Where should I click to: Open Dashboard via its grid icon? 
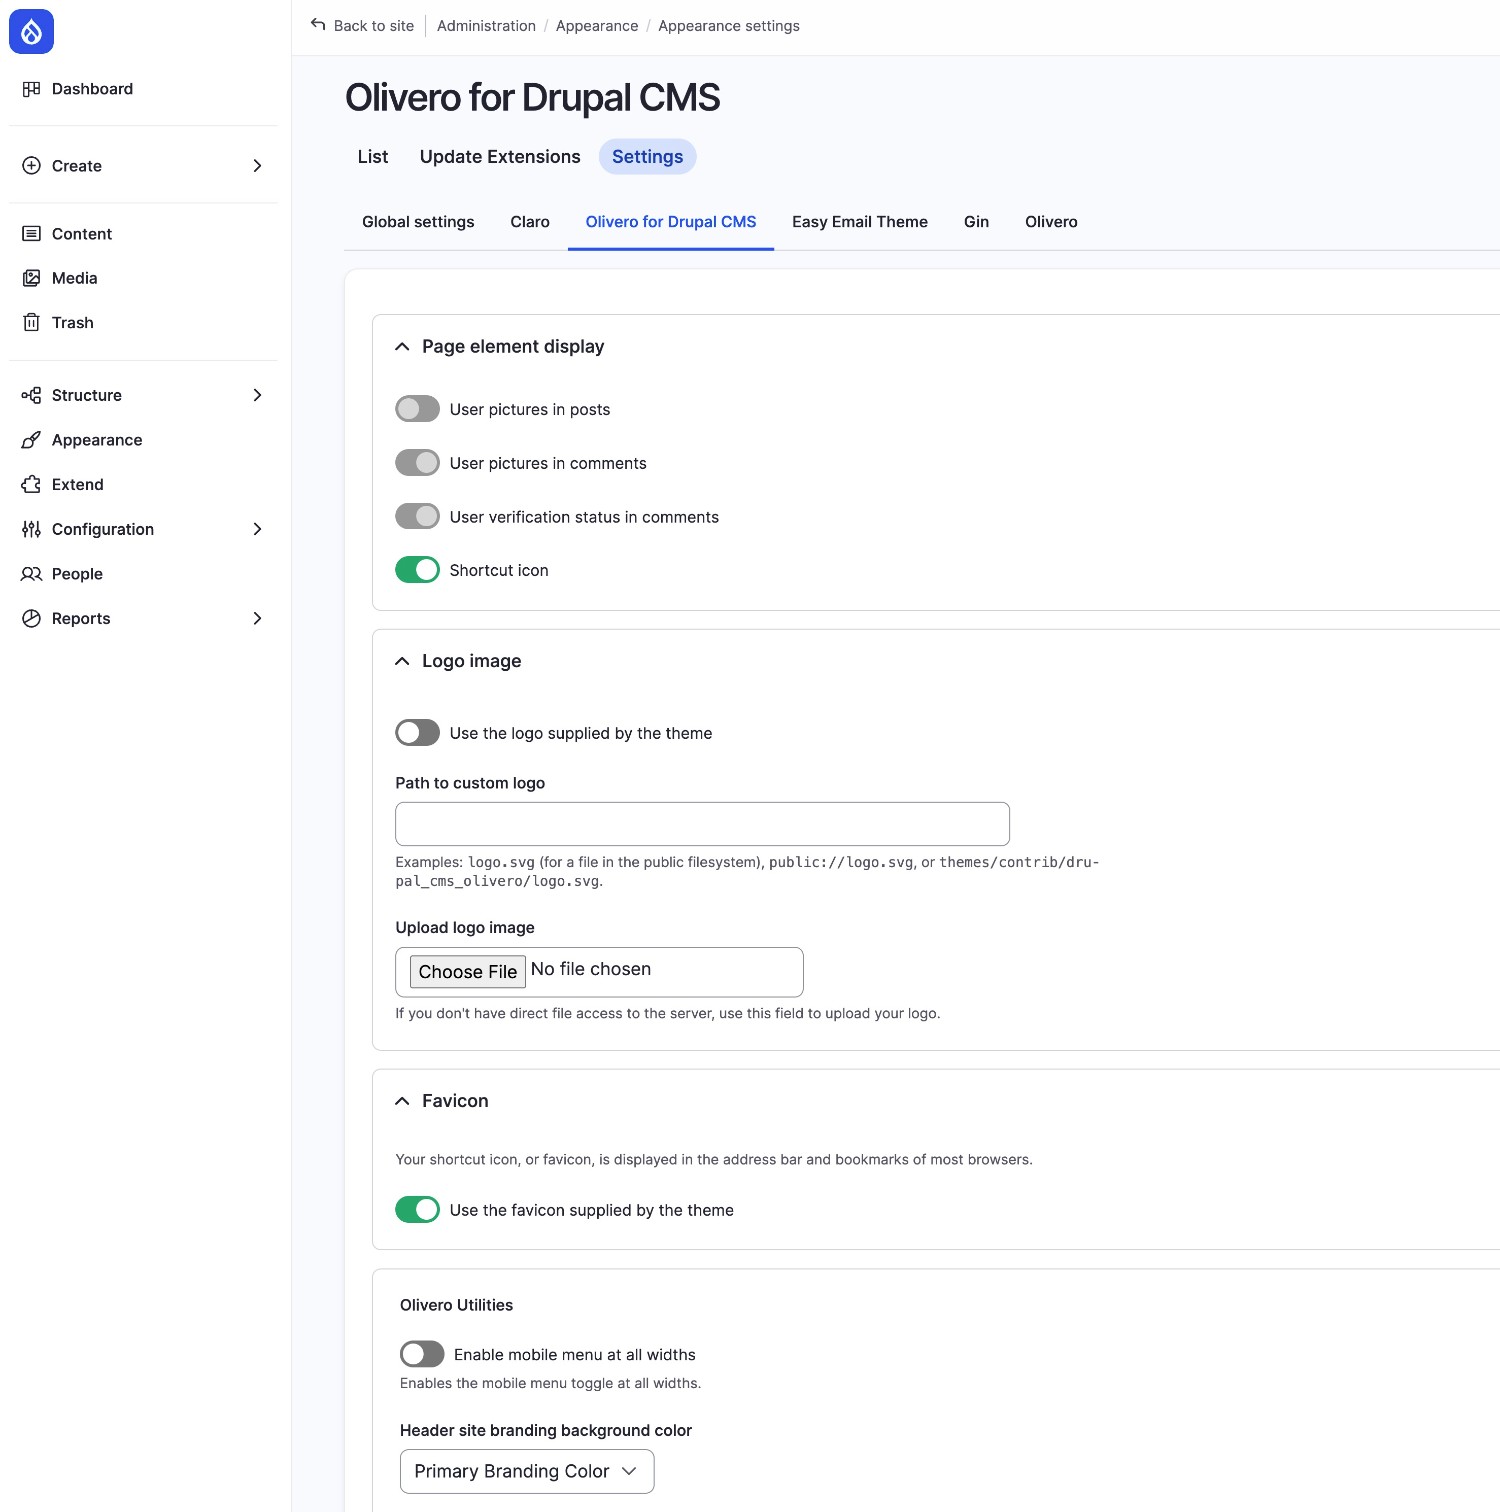31,89
